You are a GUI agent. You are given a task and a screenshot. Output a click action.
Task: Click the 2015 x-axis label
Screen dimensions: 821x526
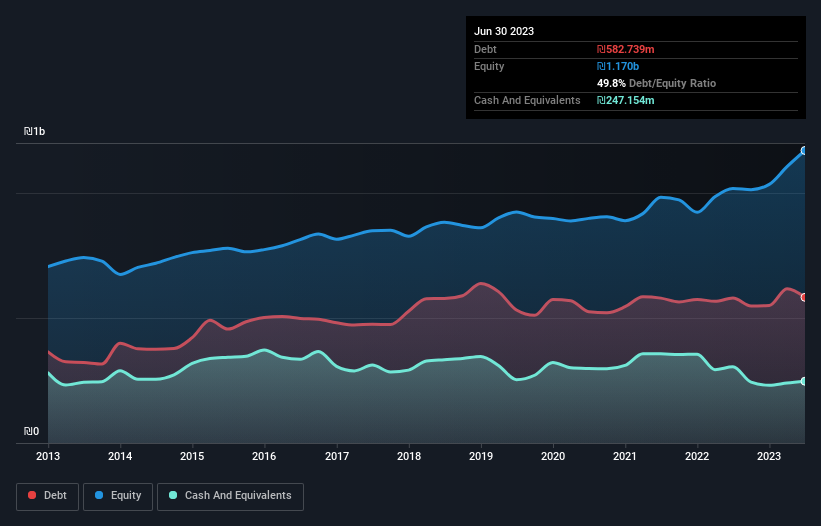(x=192, y=456)
